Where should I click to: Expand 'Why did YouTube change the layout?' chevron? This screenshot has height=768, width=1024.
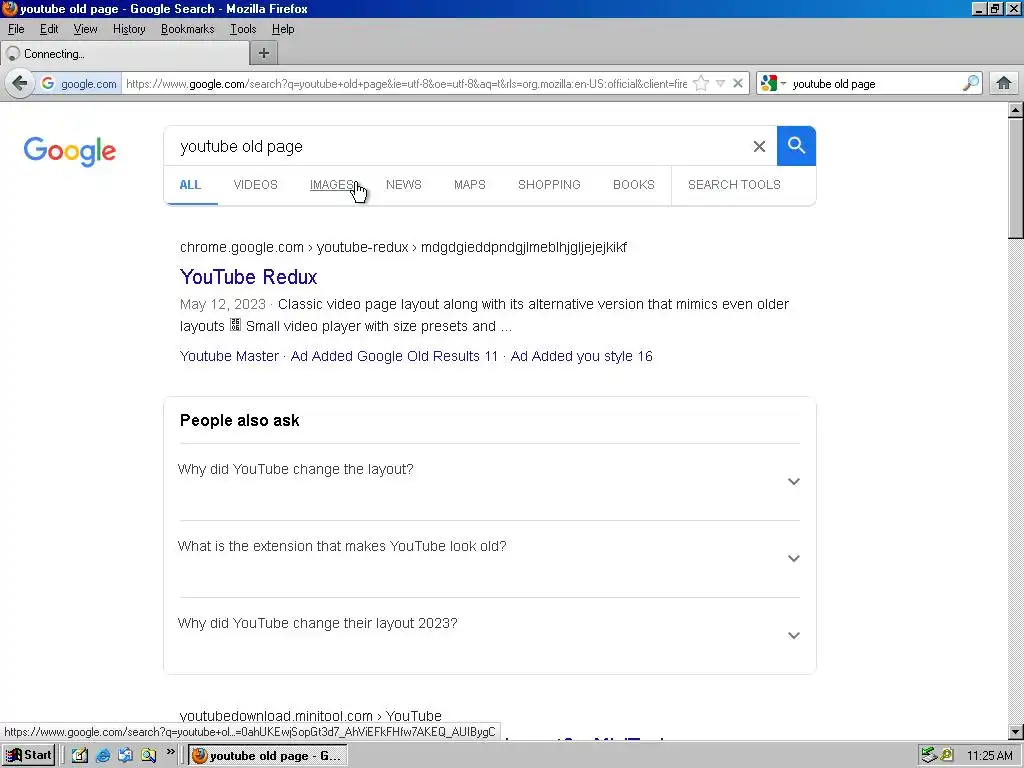click(x=793, y=481)
